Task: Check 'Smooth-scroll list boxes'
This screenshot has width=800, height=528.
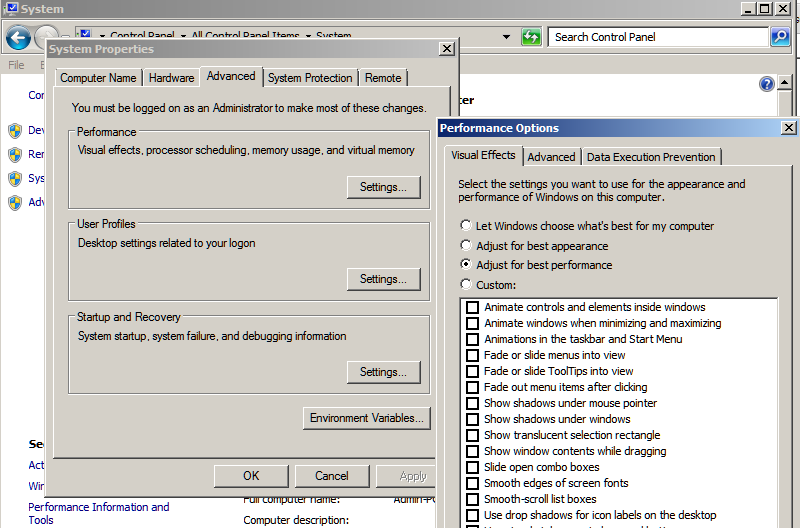Action: (x=472, y=499)
